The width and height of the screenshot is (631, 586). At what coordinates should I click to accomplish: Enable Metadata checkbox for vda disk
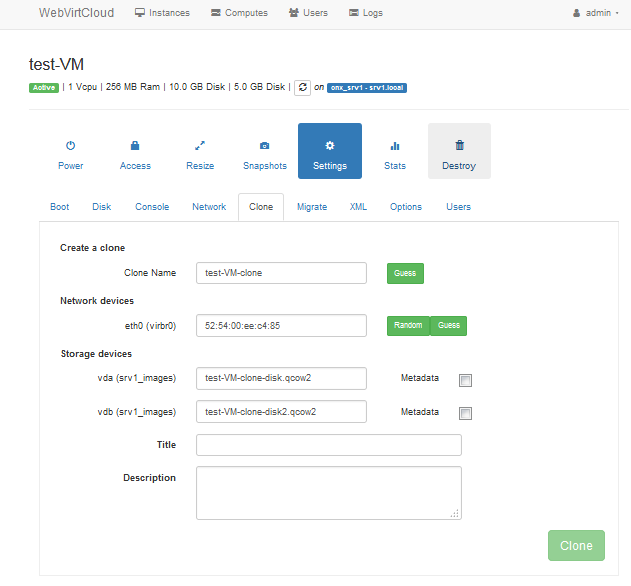click(x=465, y=380)
